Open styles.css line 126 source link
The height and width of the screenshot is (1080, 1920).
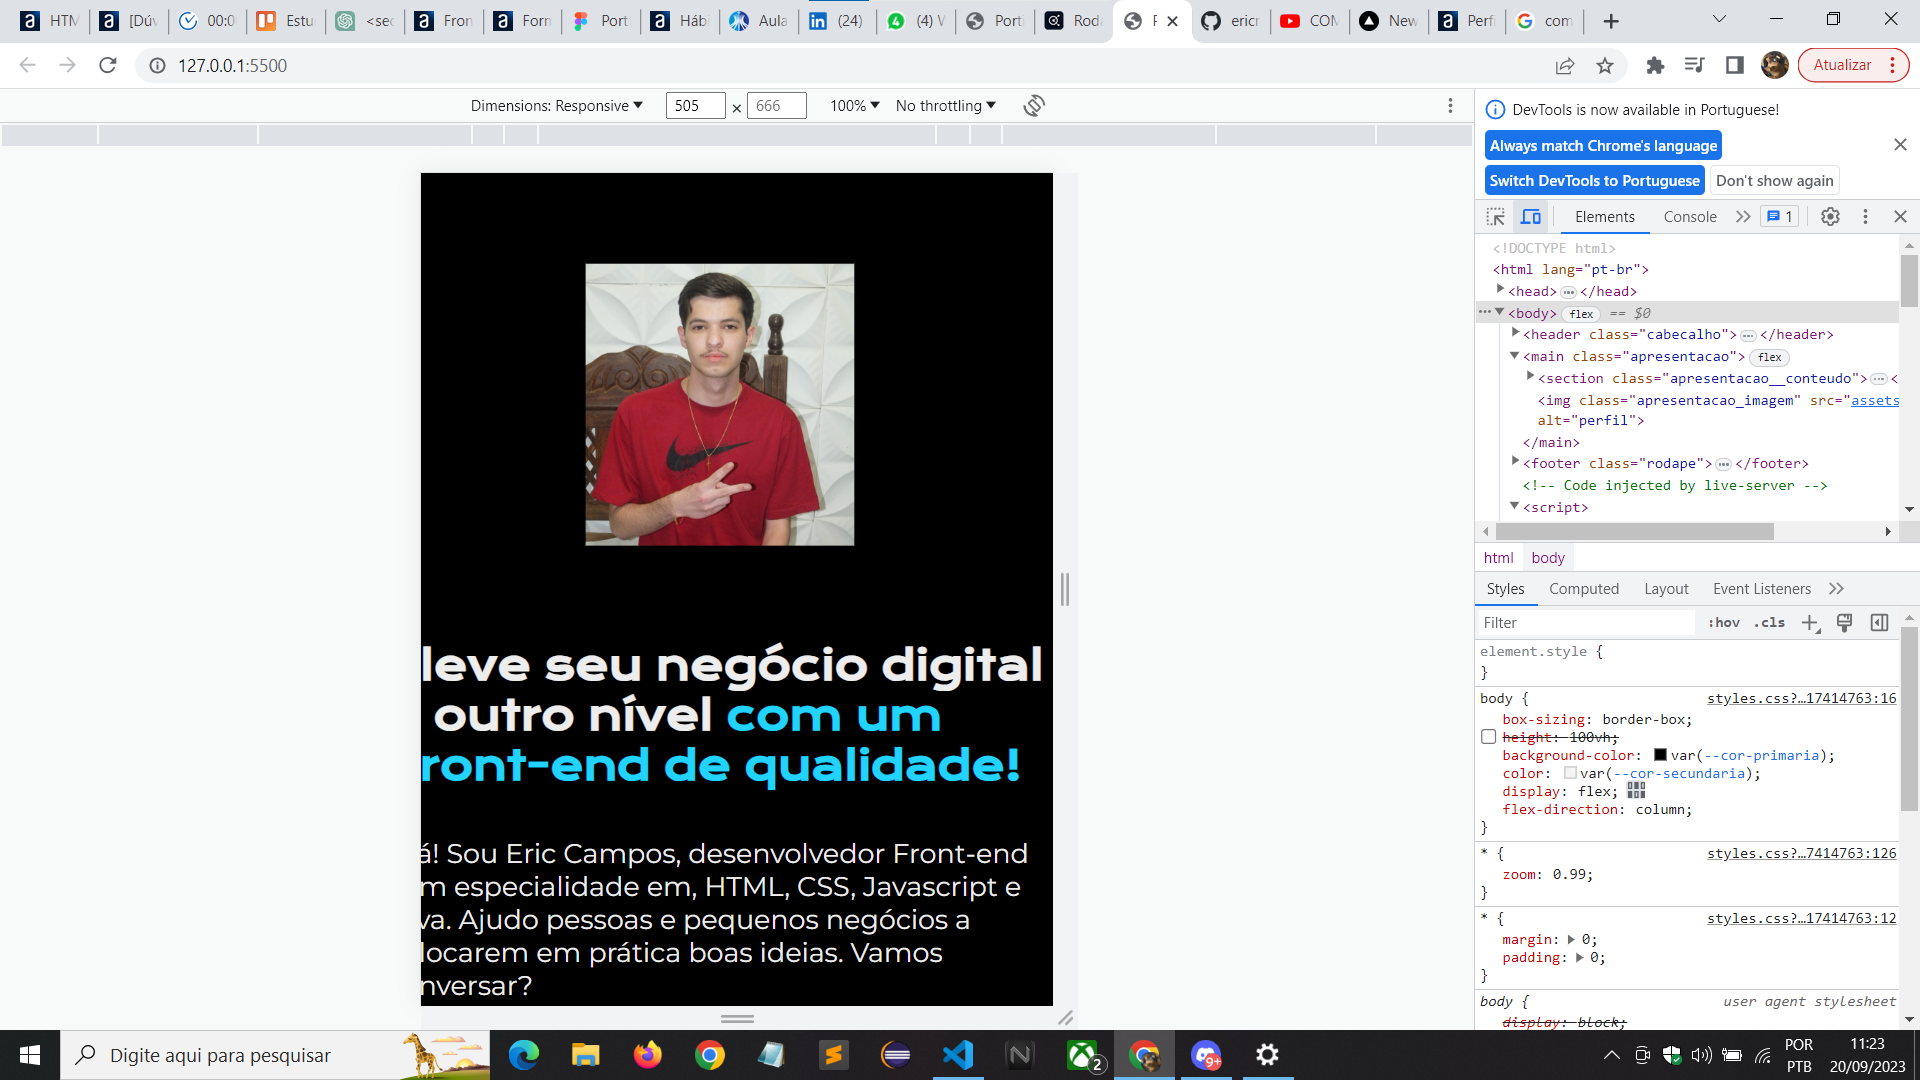click(x=1801, y=853)
